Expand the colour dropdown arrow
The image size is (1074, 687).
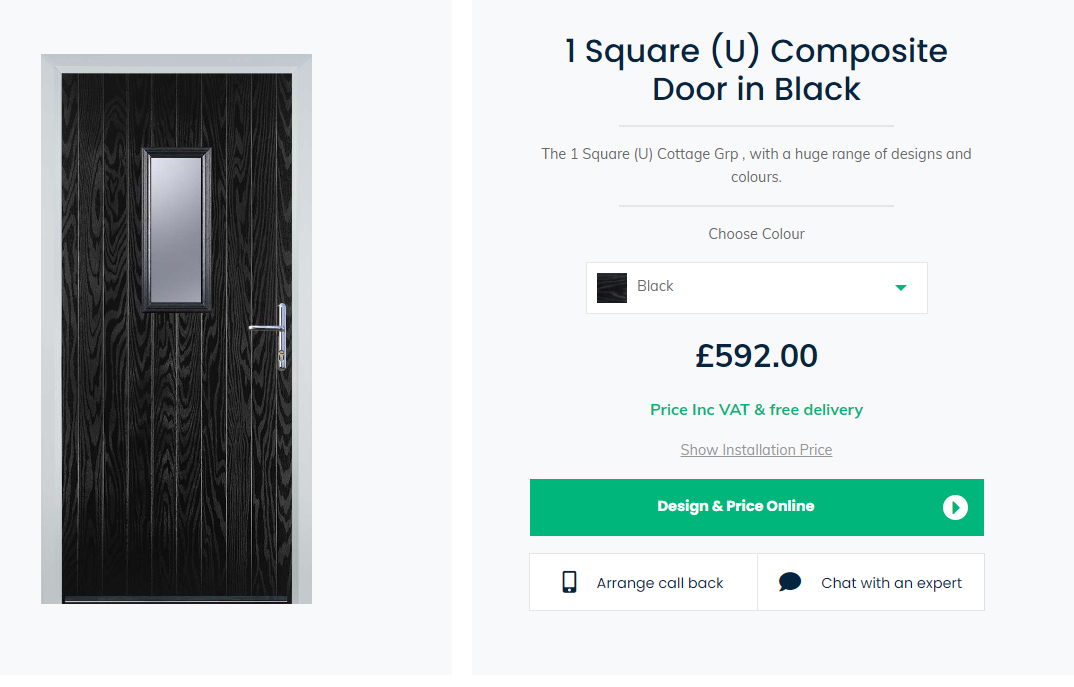pos(900,288)
